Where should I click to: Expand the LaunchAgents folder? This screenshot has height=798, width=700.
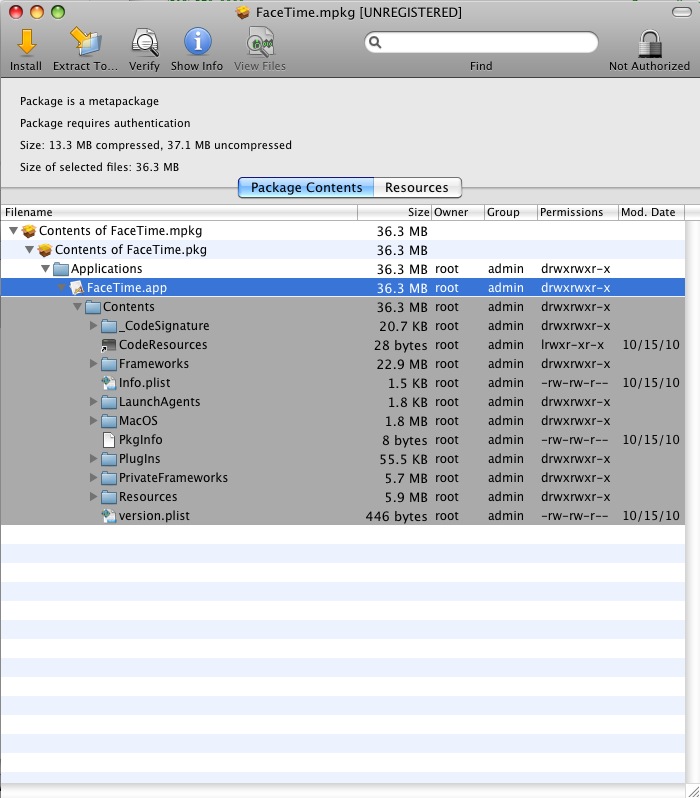(93, 402)
